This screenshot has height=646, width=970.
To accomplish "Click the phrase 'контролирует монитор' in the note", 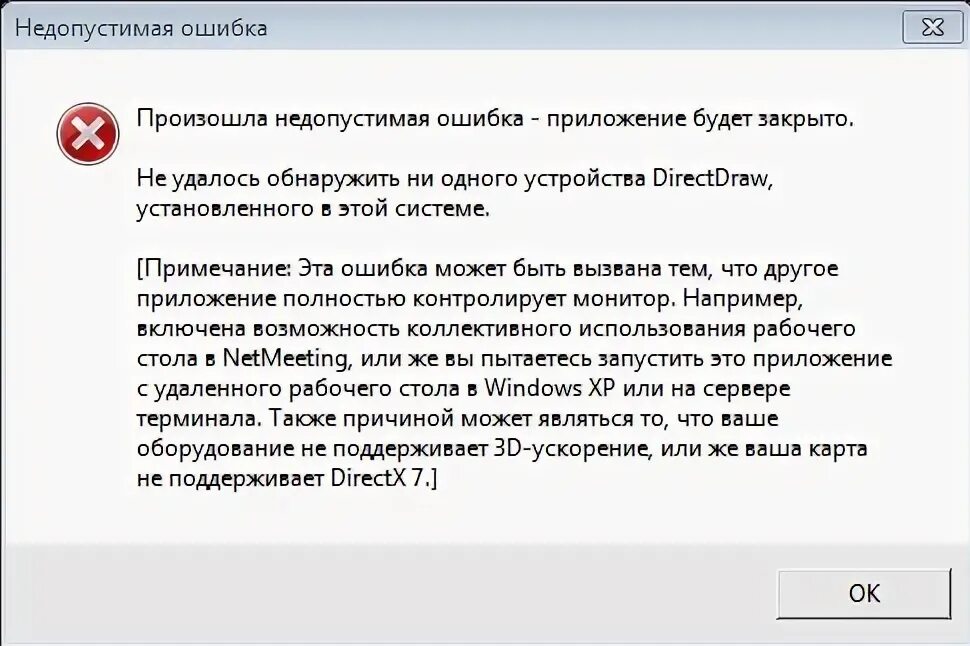I will (544, 299).
